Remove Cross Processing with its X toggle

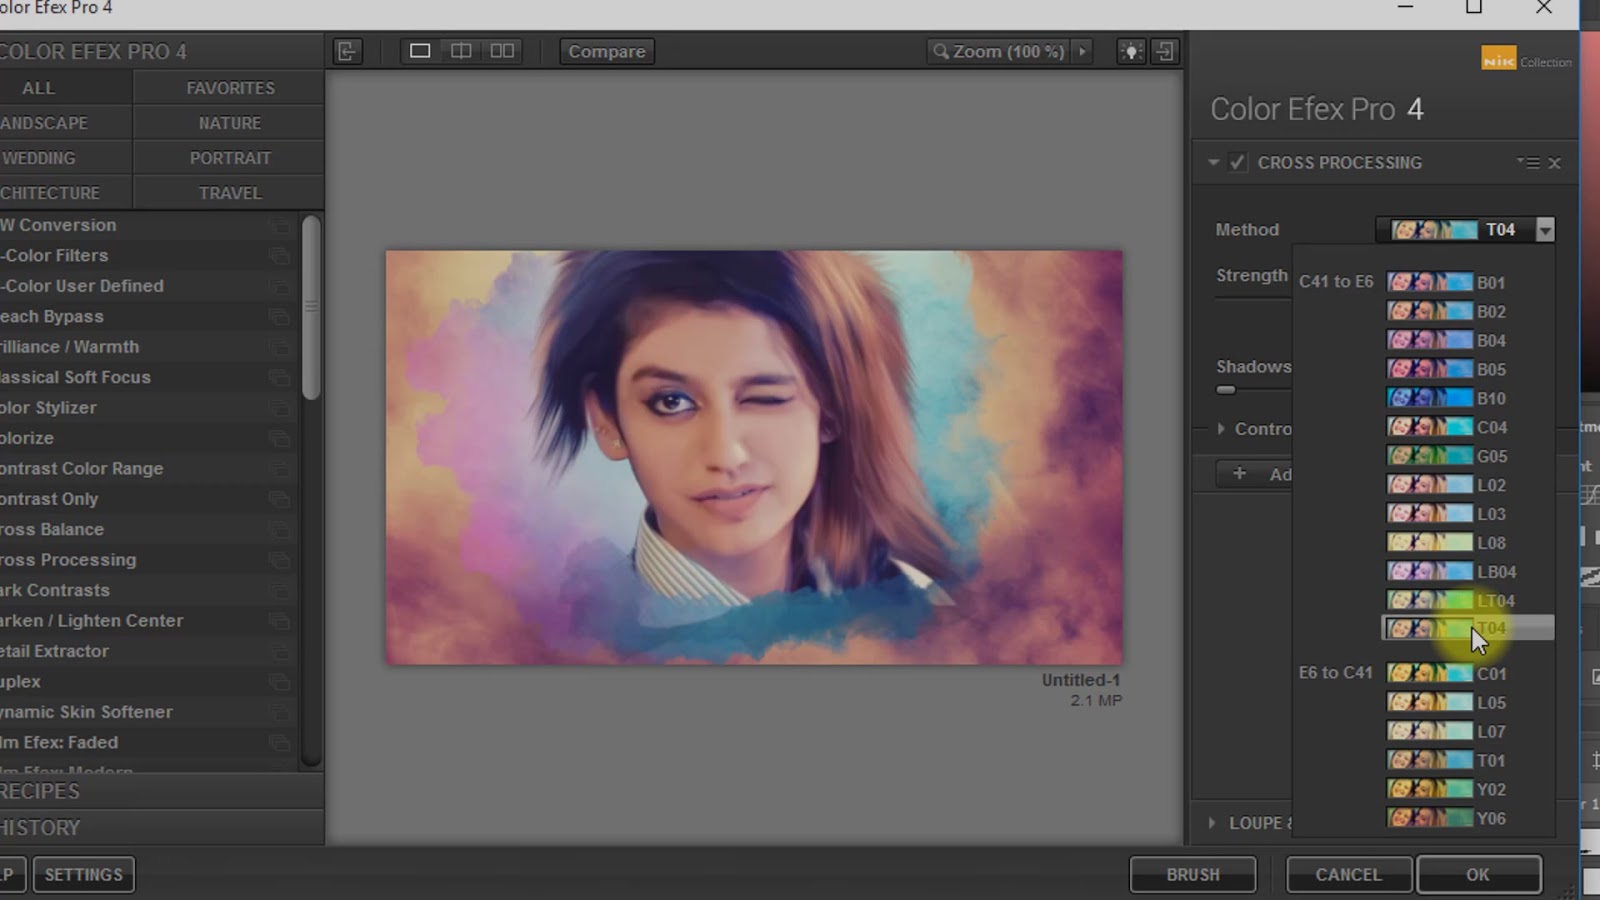pos(1556,162)
